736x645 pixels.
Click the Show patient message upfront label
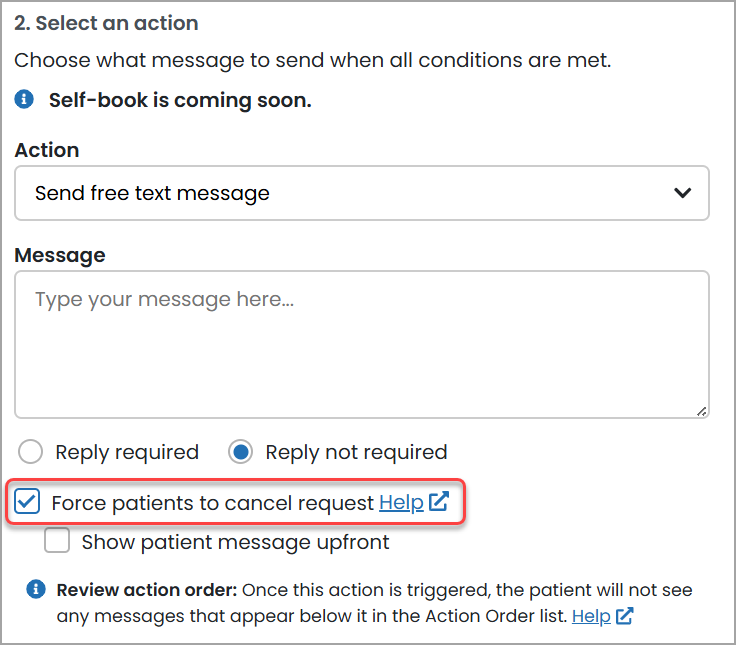pos(235,542)
